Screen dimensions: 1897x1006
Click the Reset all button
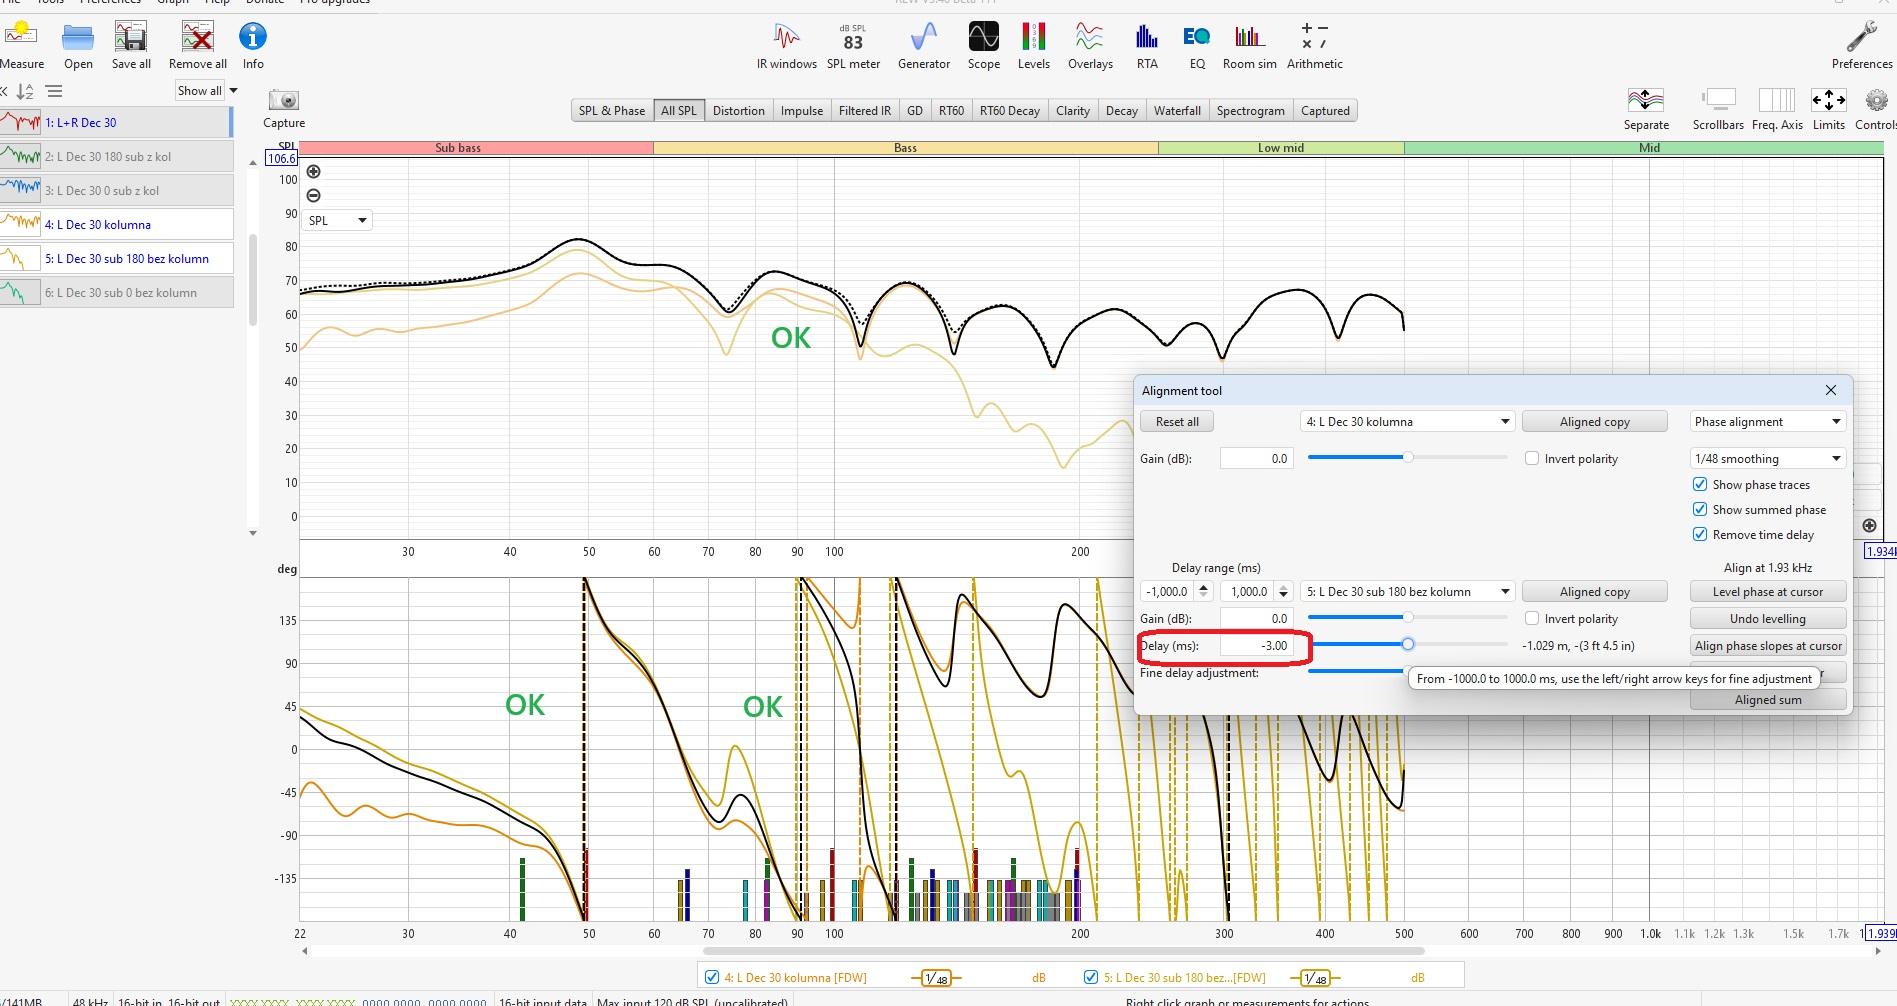pos(1177,422)
